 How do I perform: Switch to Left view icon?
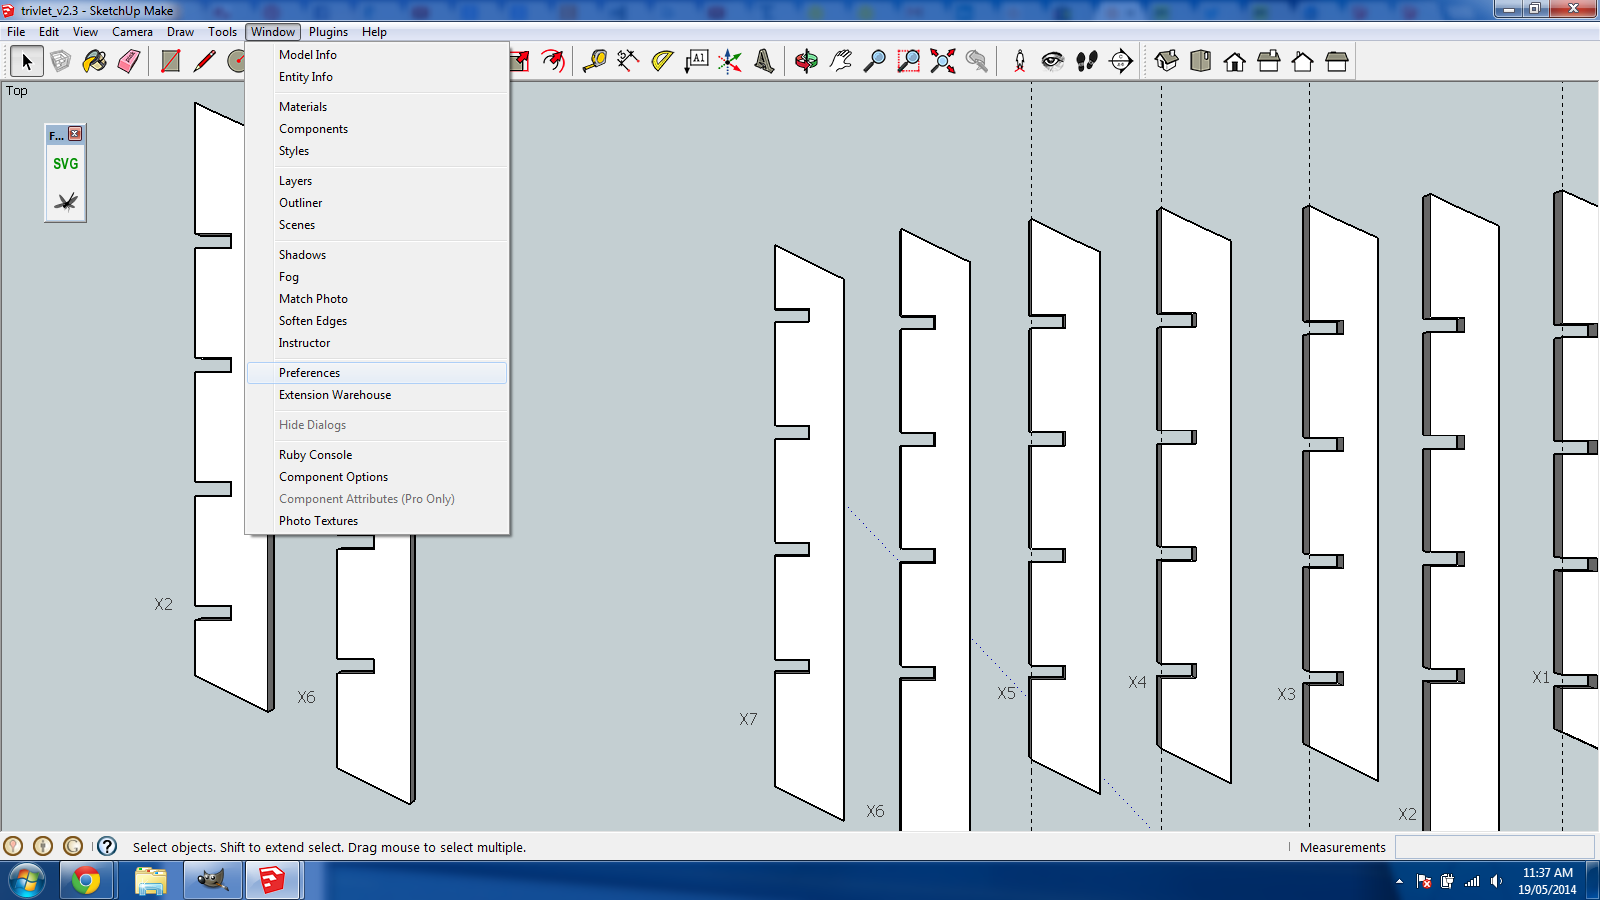coord(1337,62)
